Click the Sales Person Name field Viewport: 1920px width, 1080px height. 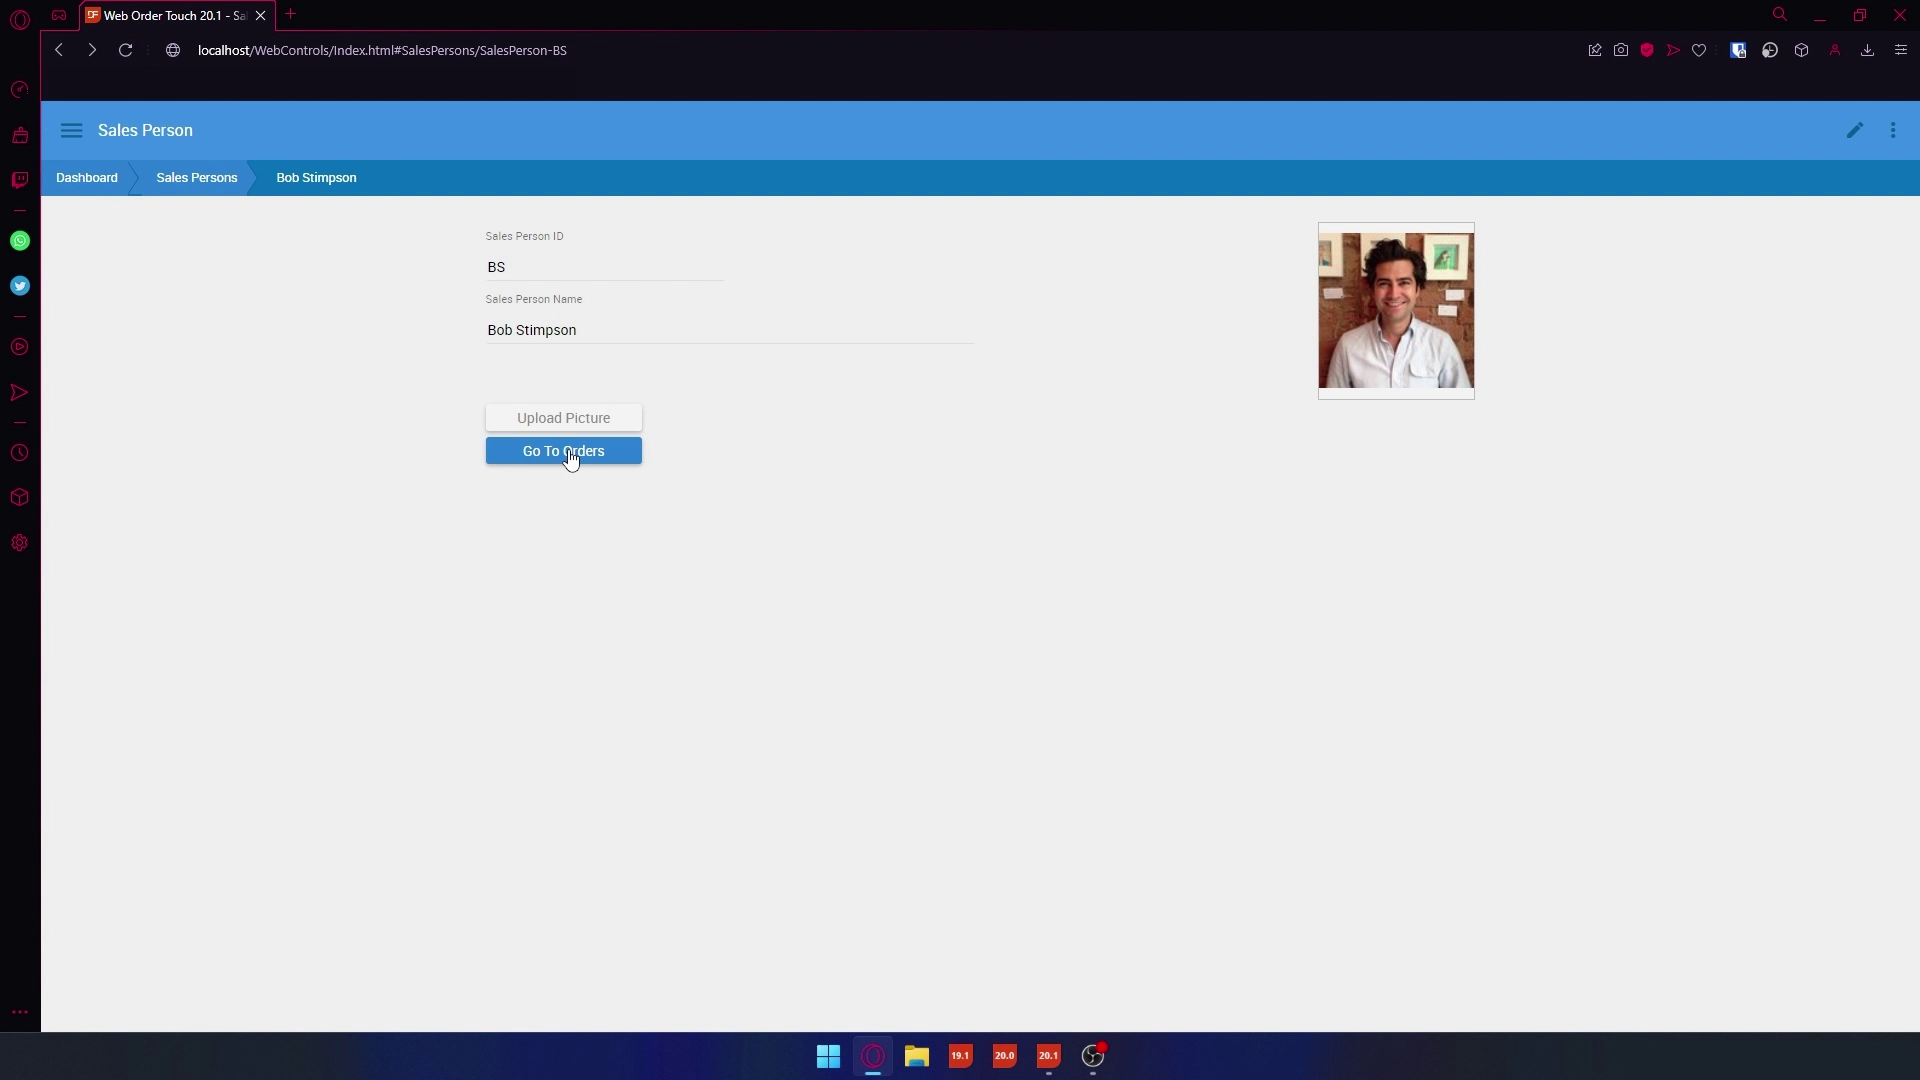click(x=729, y=330)
